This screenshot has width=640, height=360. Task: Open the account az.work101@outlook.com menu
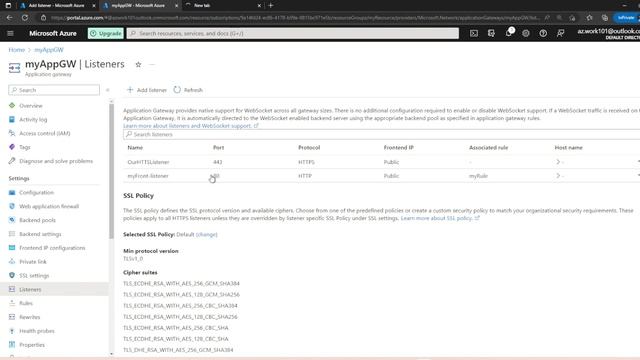[608, 33]
